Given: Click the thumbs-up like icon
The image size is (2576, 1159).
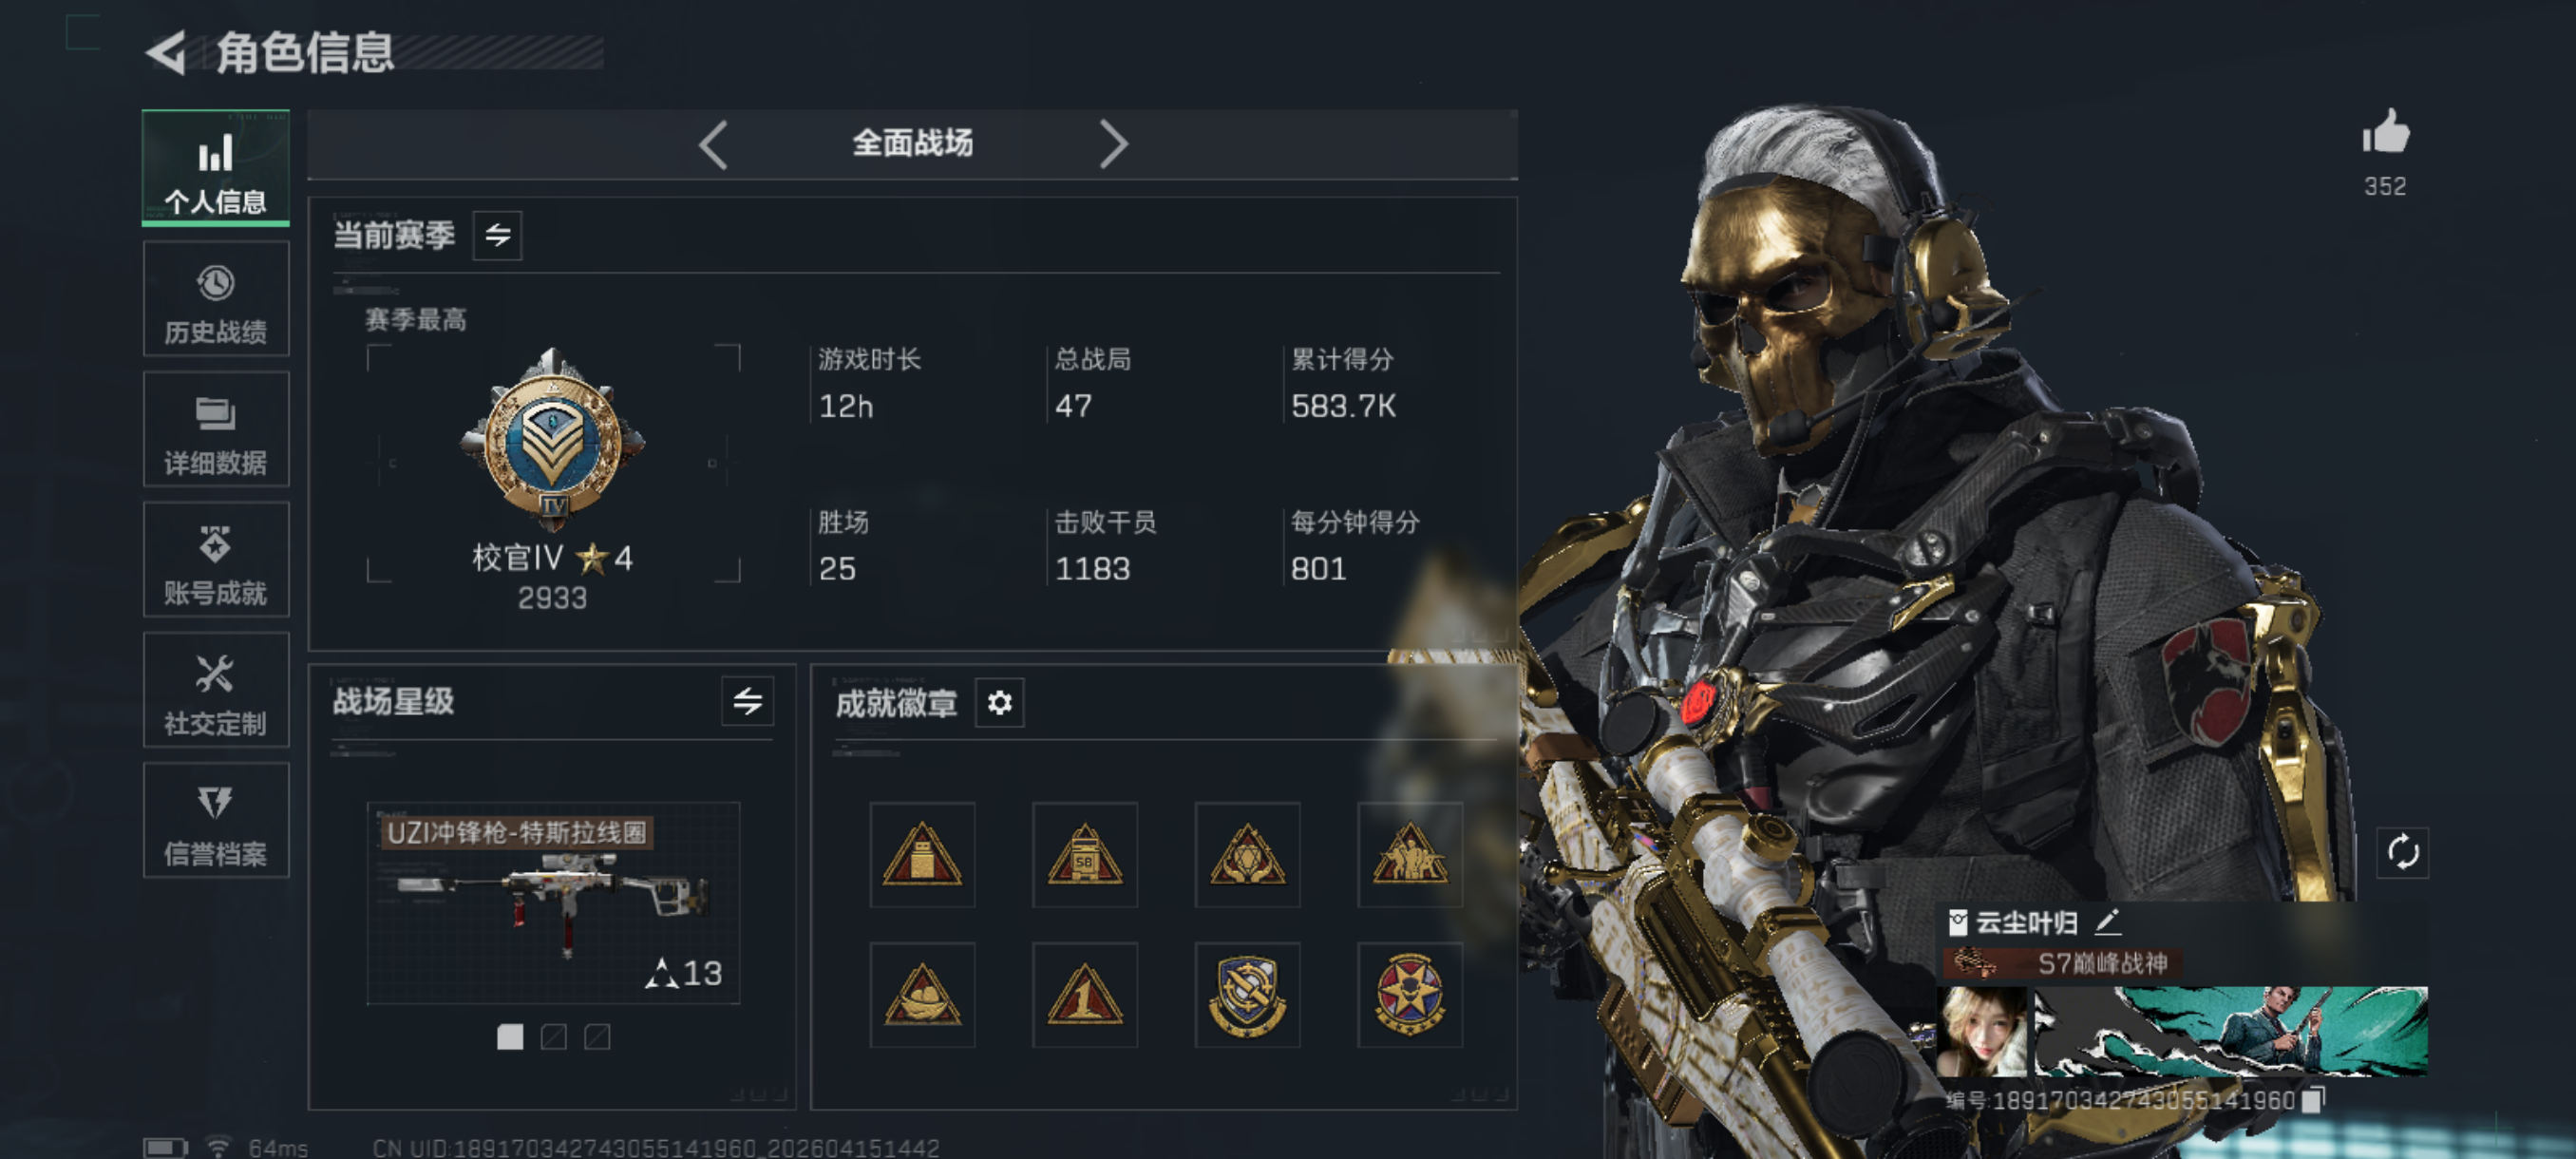Looking at the screenshot, I should pos(2385,132).
